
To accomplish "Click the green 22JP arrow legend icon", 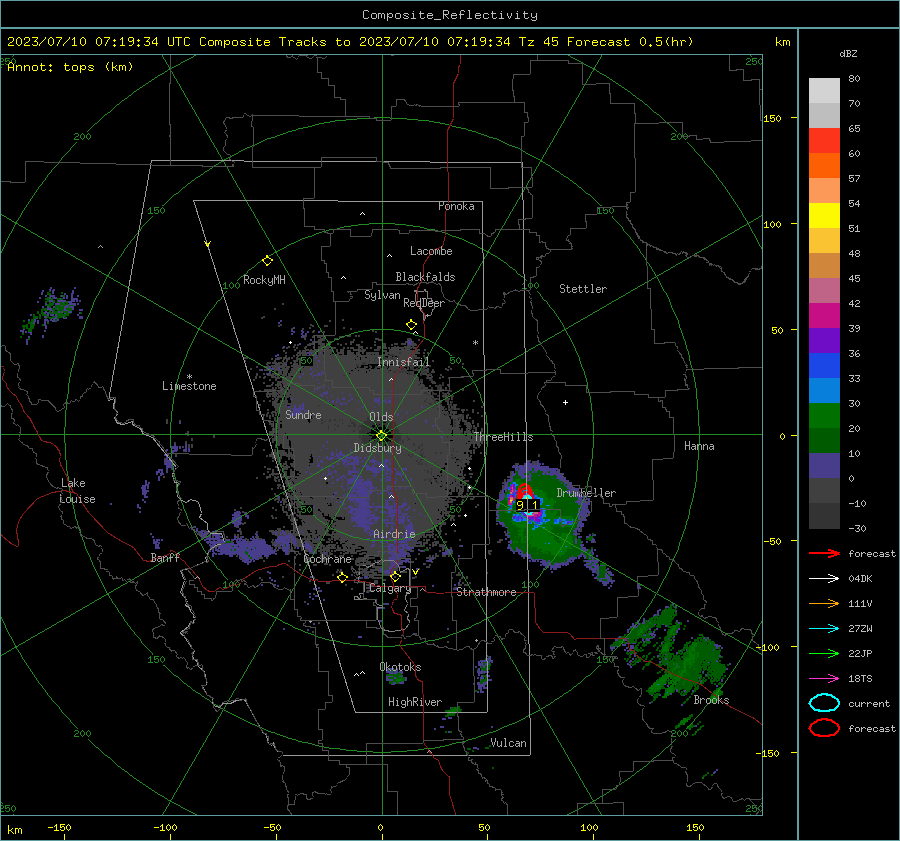I will [824, 653].
